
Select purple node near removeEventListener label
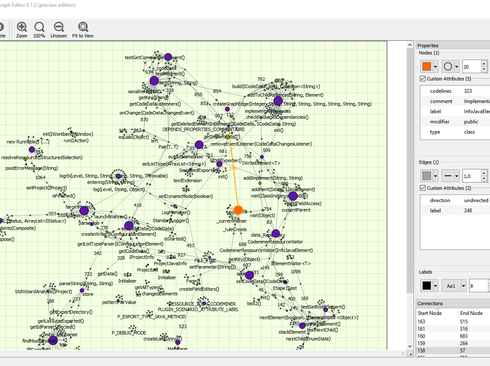pyautogui.click(x=199, y=145)
